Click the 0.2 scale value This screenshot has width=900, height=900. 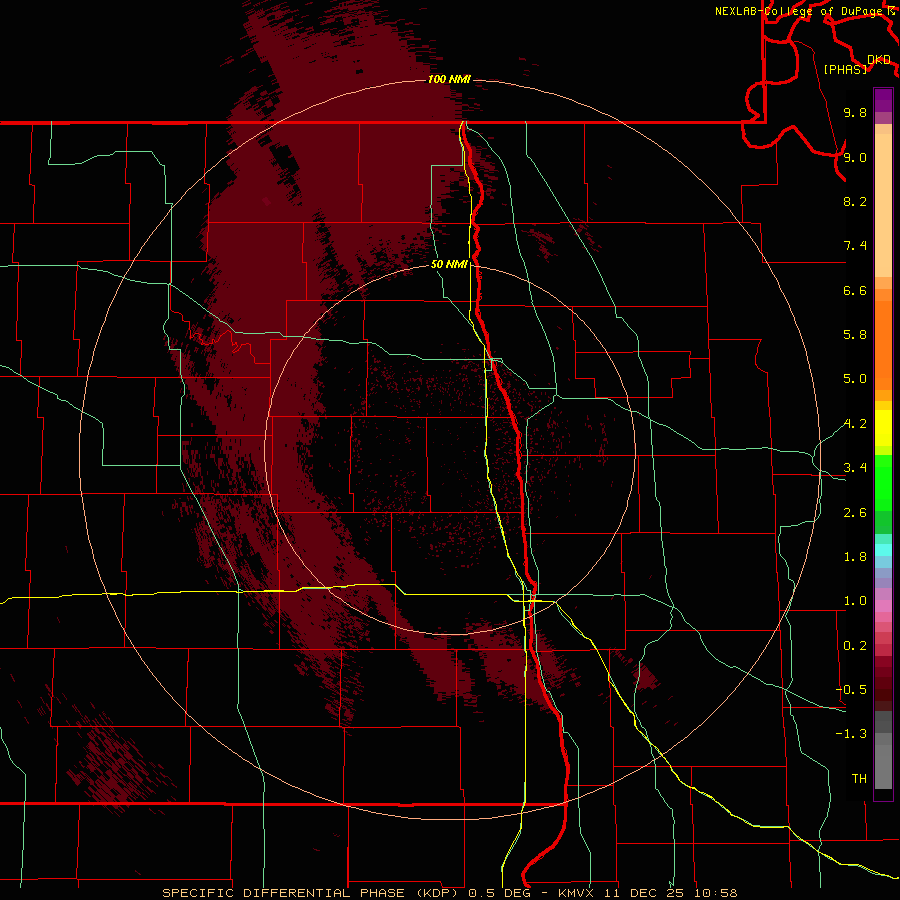(x=855, y=646)
